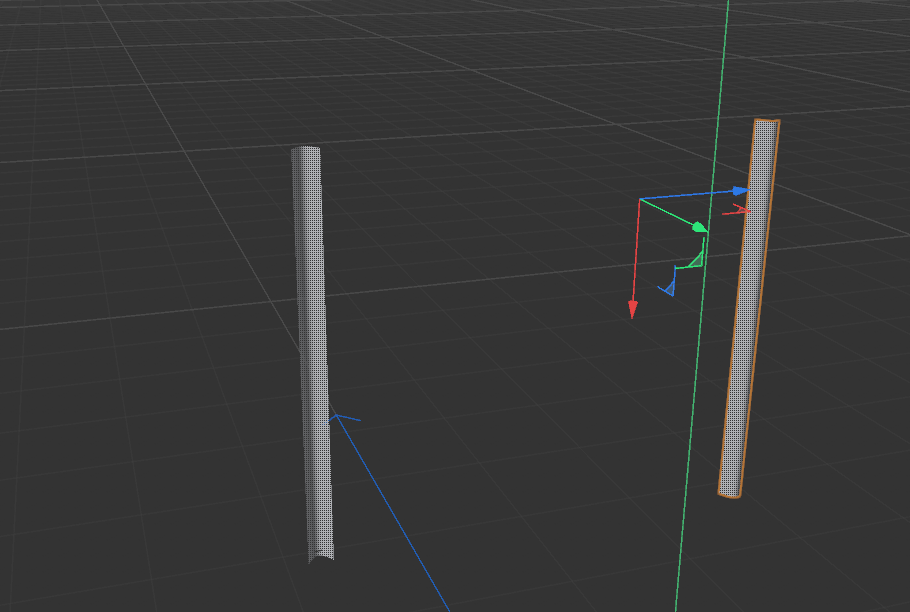Click the orange-outlined selected cylinder
Screen dimensions: 910x612
(x=749, y=307)
